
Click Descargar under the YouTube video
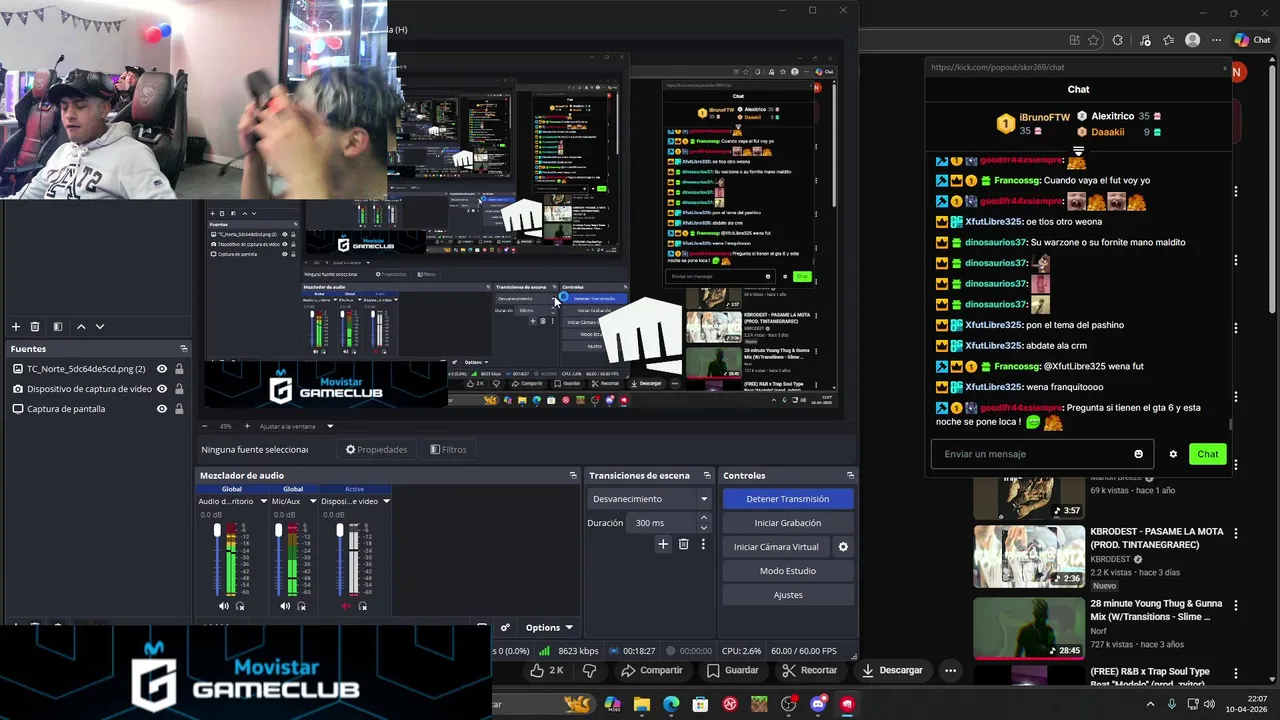point(892,670)
